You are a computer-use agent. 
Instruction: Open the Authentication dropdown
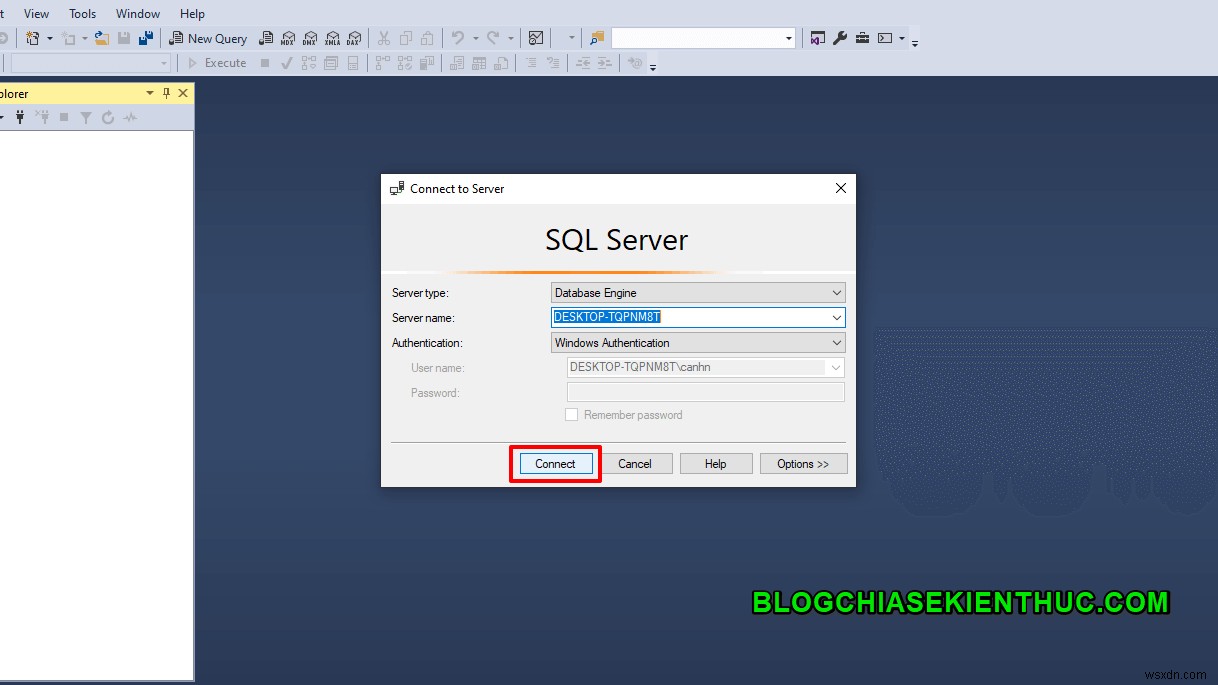838,342
